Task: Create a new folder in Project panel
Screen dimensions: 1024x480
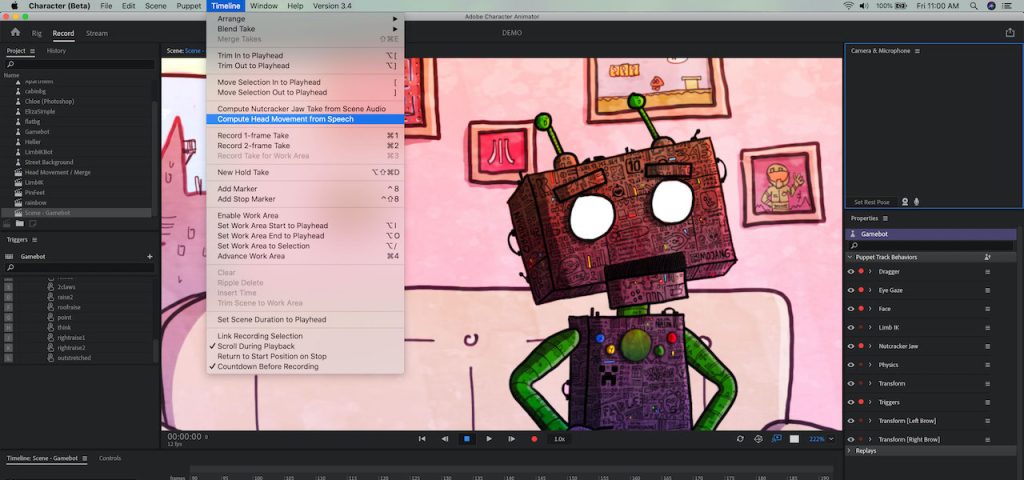Action: [x=20, y=223]
